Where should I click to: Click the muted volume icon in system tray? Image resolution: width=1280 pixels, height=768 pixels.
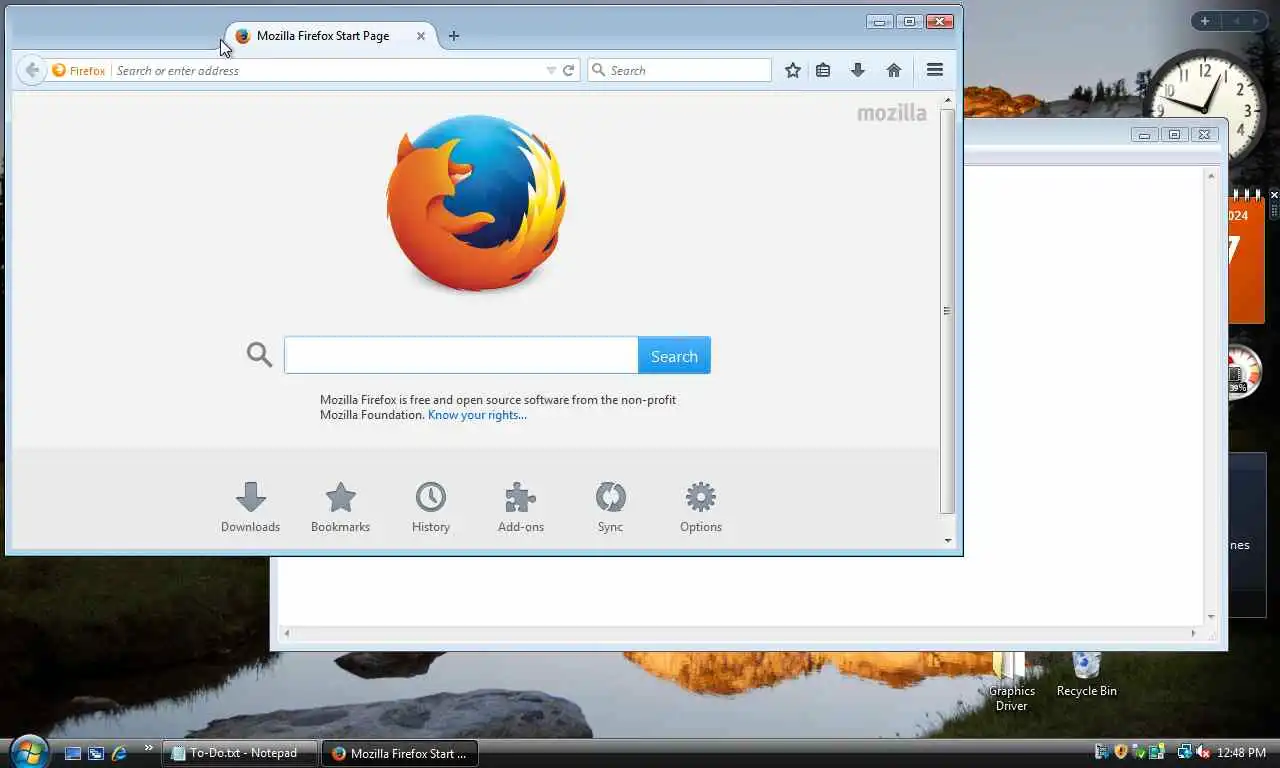pos(1203,752)
